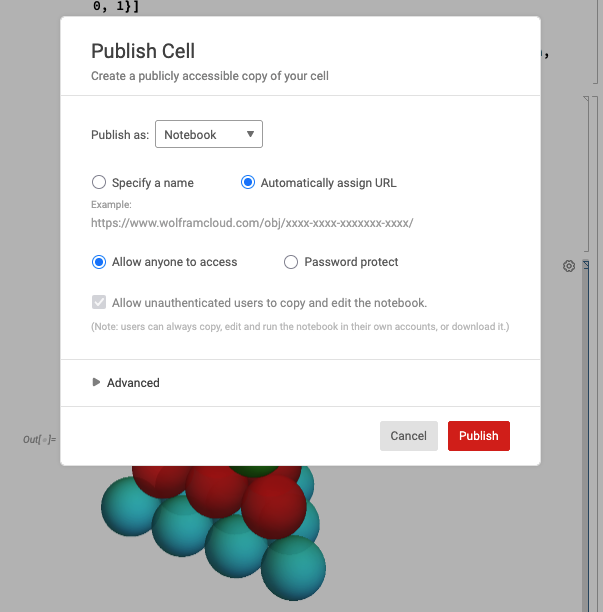Click the example wolframcloud.com URL text
The image size is (603, 612).
tap(252, 223)
